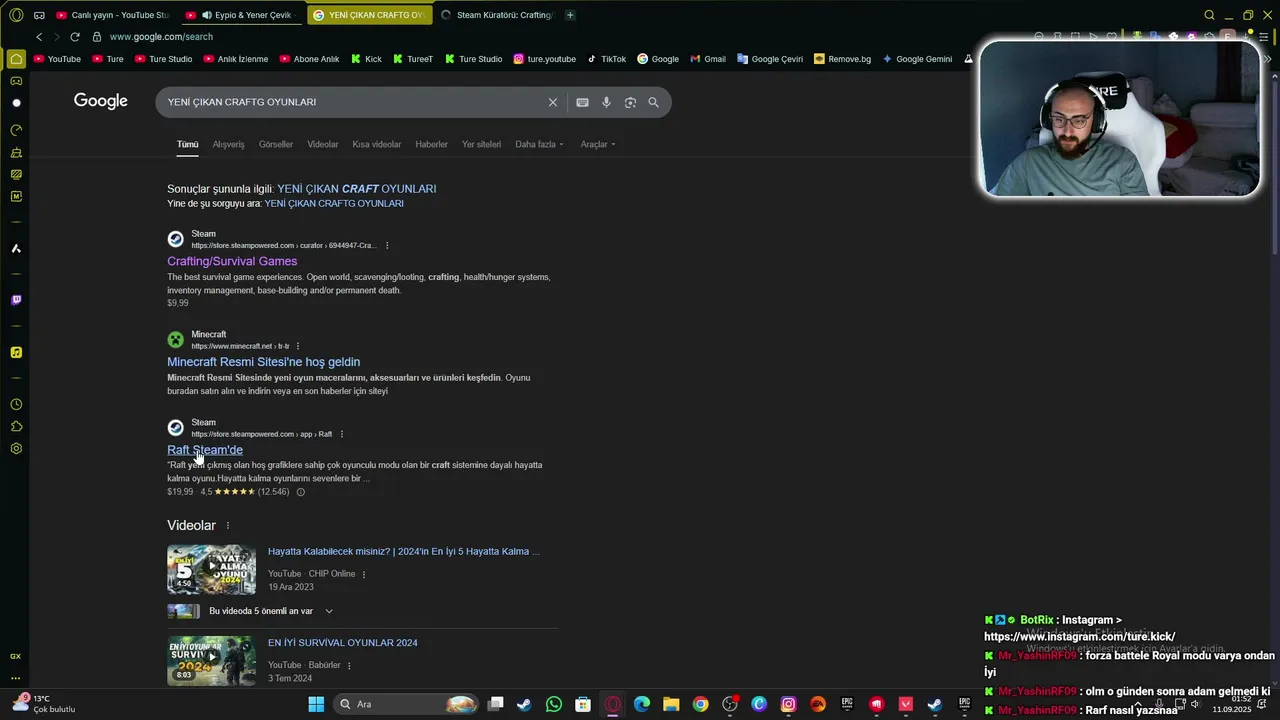Open More options for Raft result
Screen dimensions: 1280x720
pyautogui.click(x=342, y=434)
